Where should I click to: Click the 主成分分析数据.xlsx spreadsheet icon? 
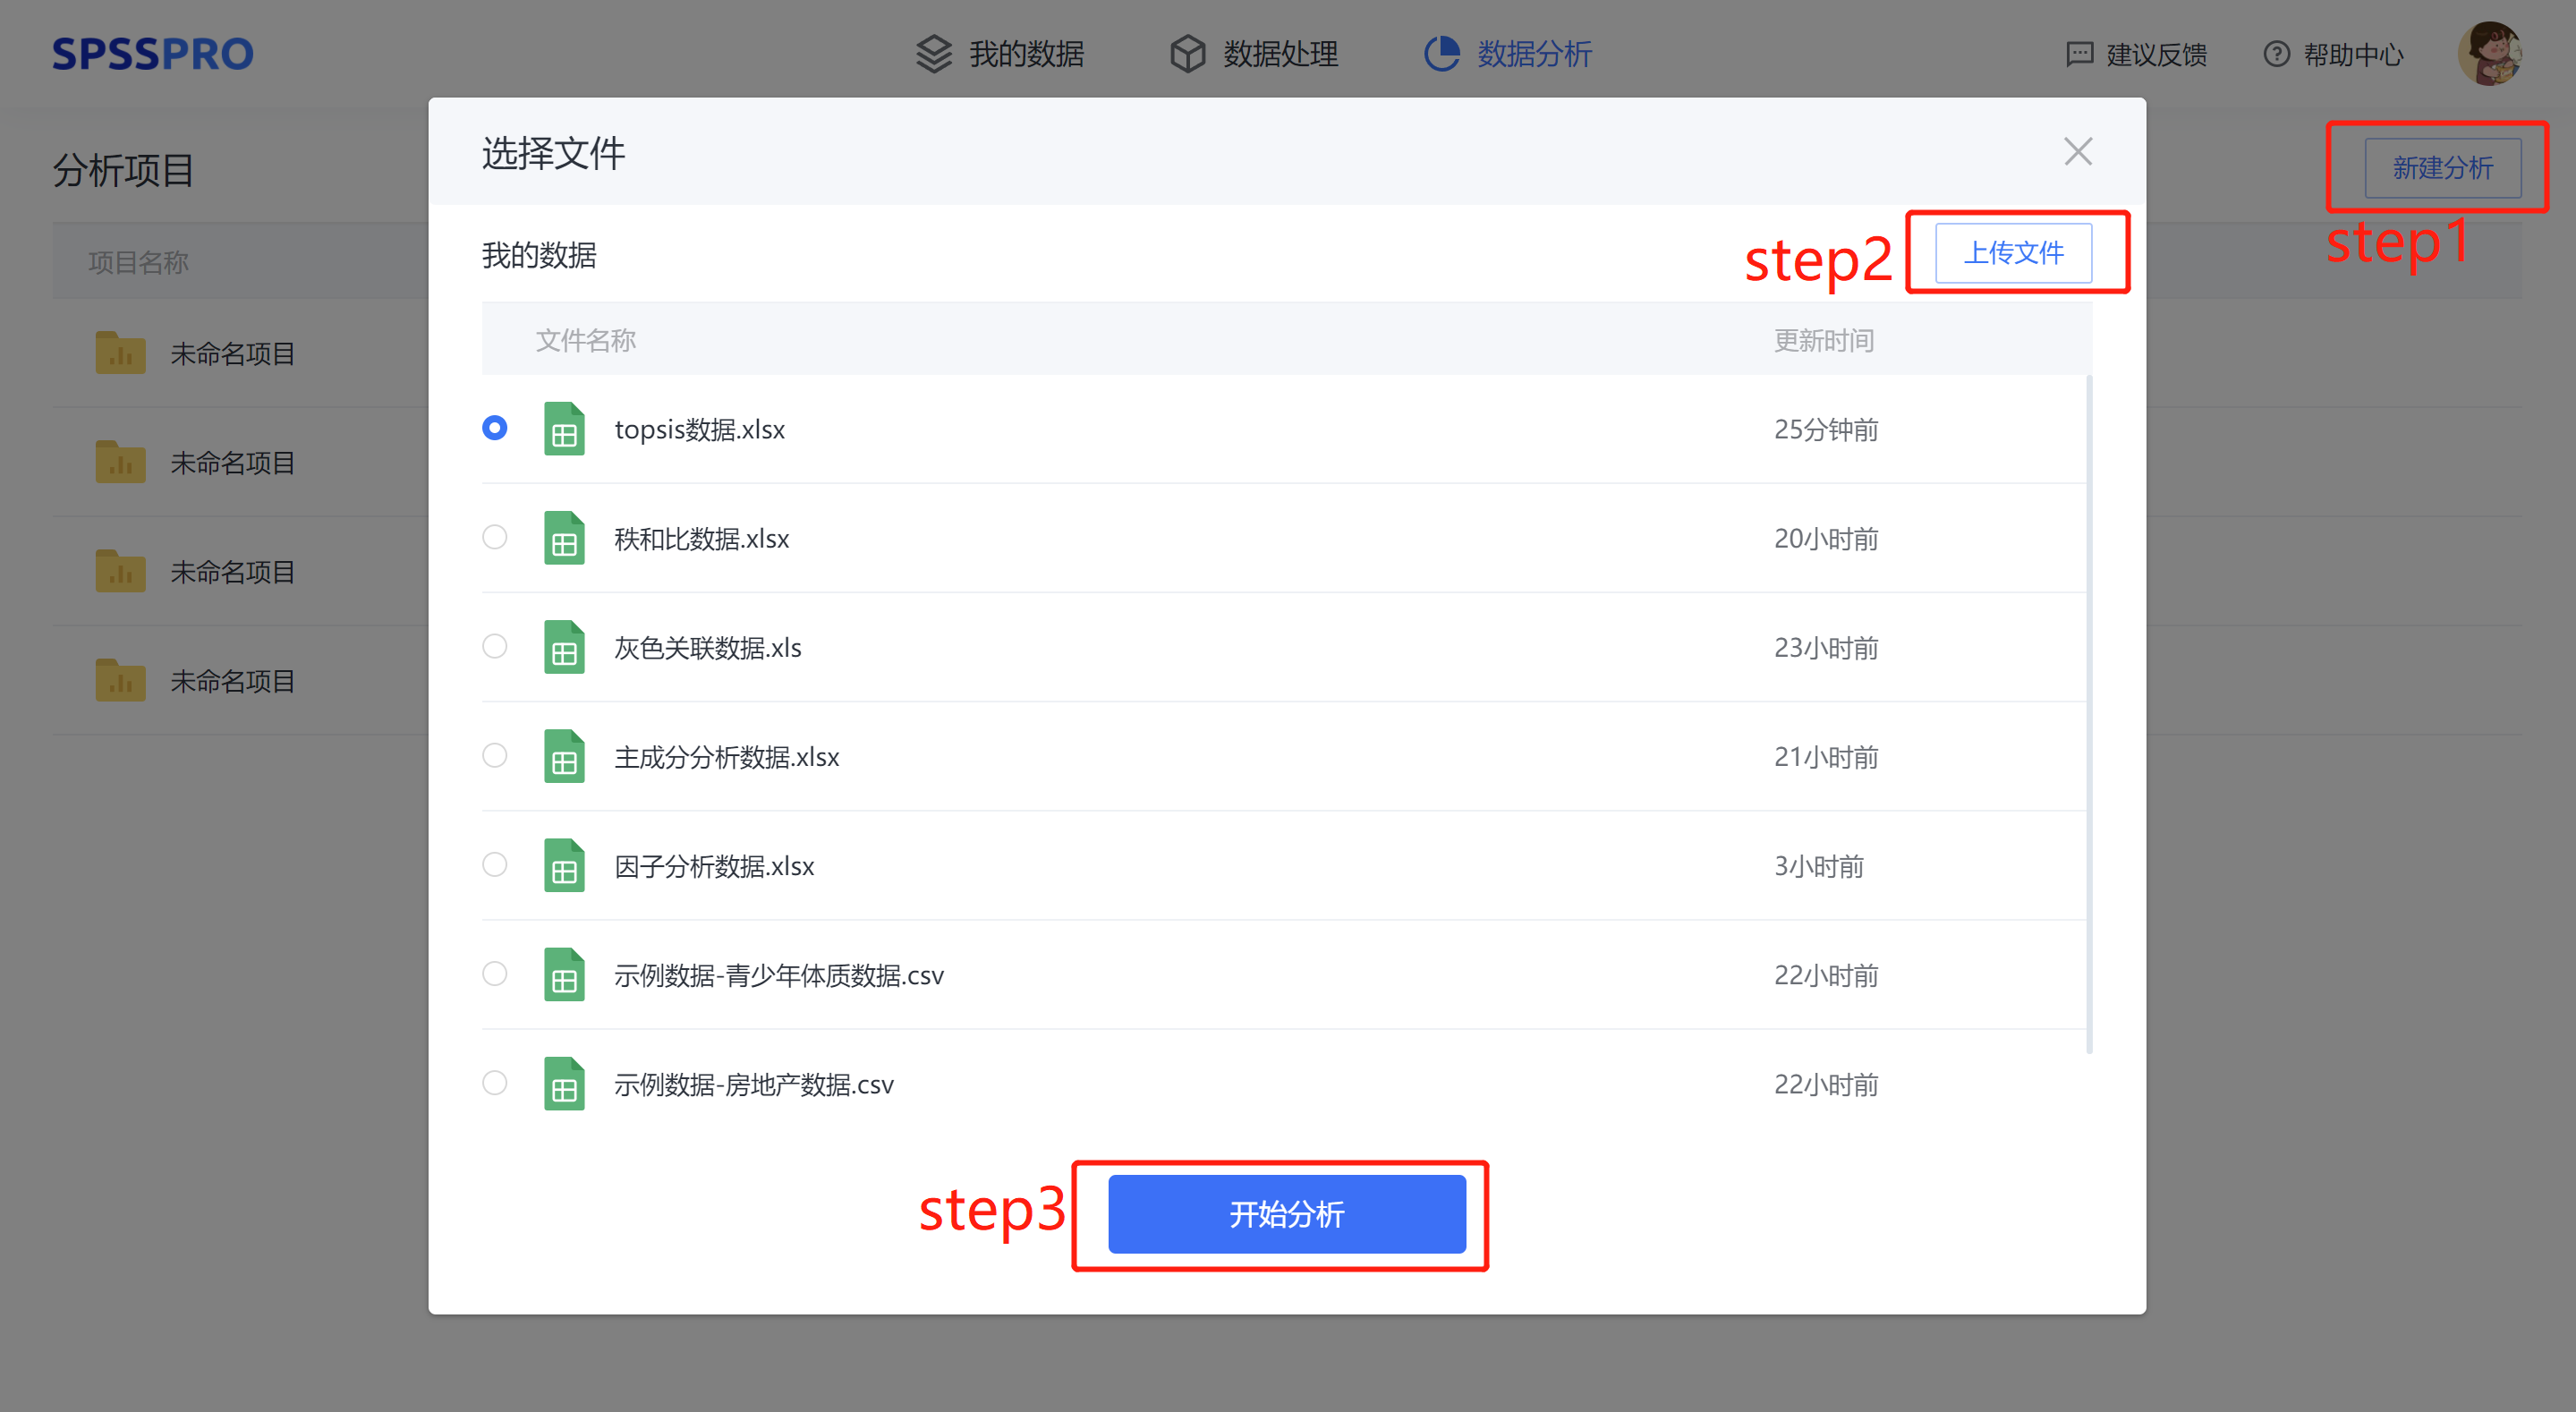point(564,756)
